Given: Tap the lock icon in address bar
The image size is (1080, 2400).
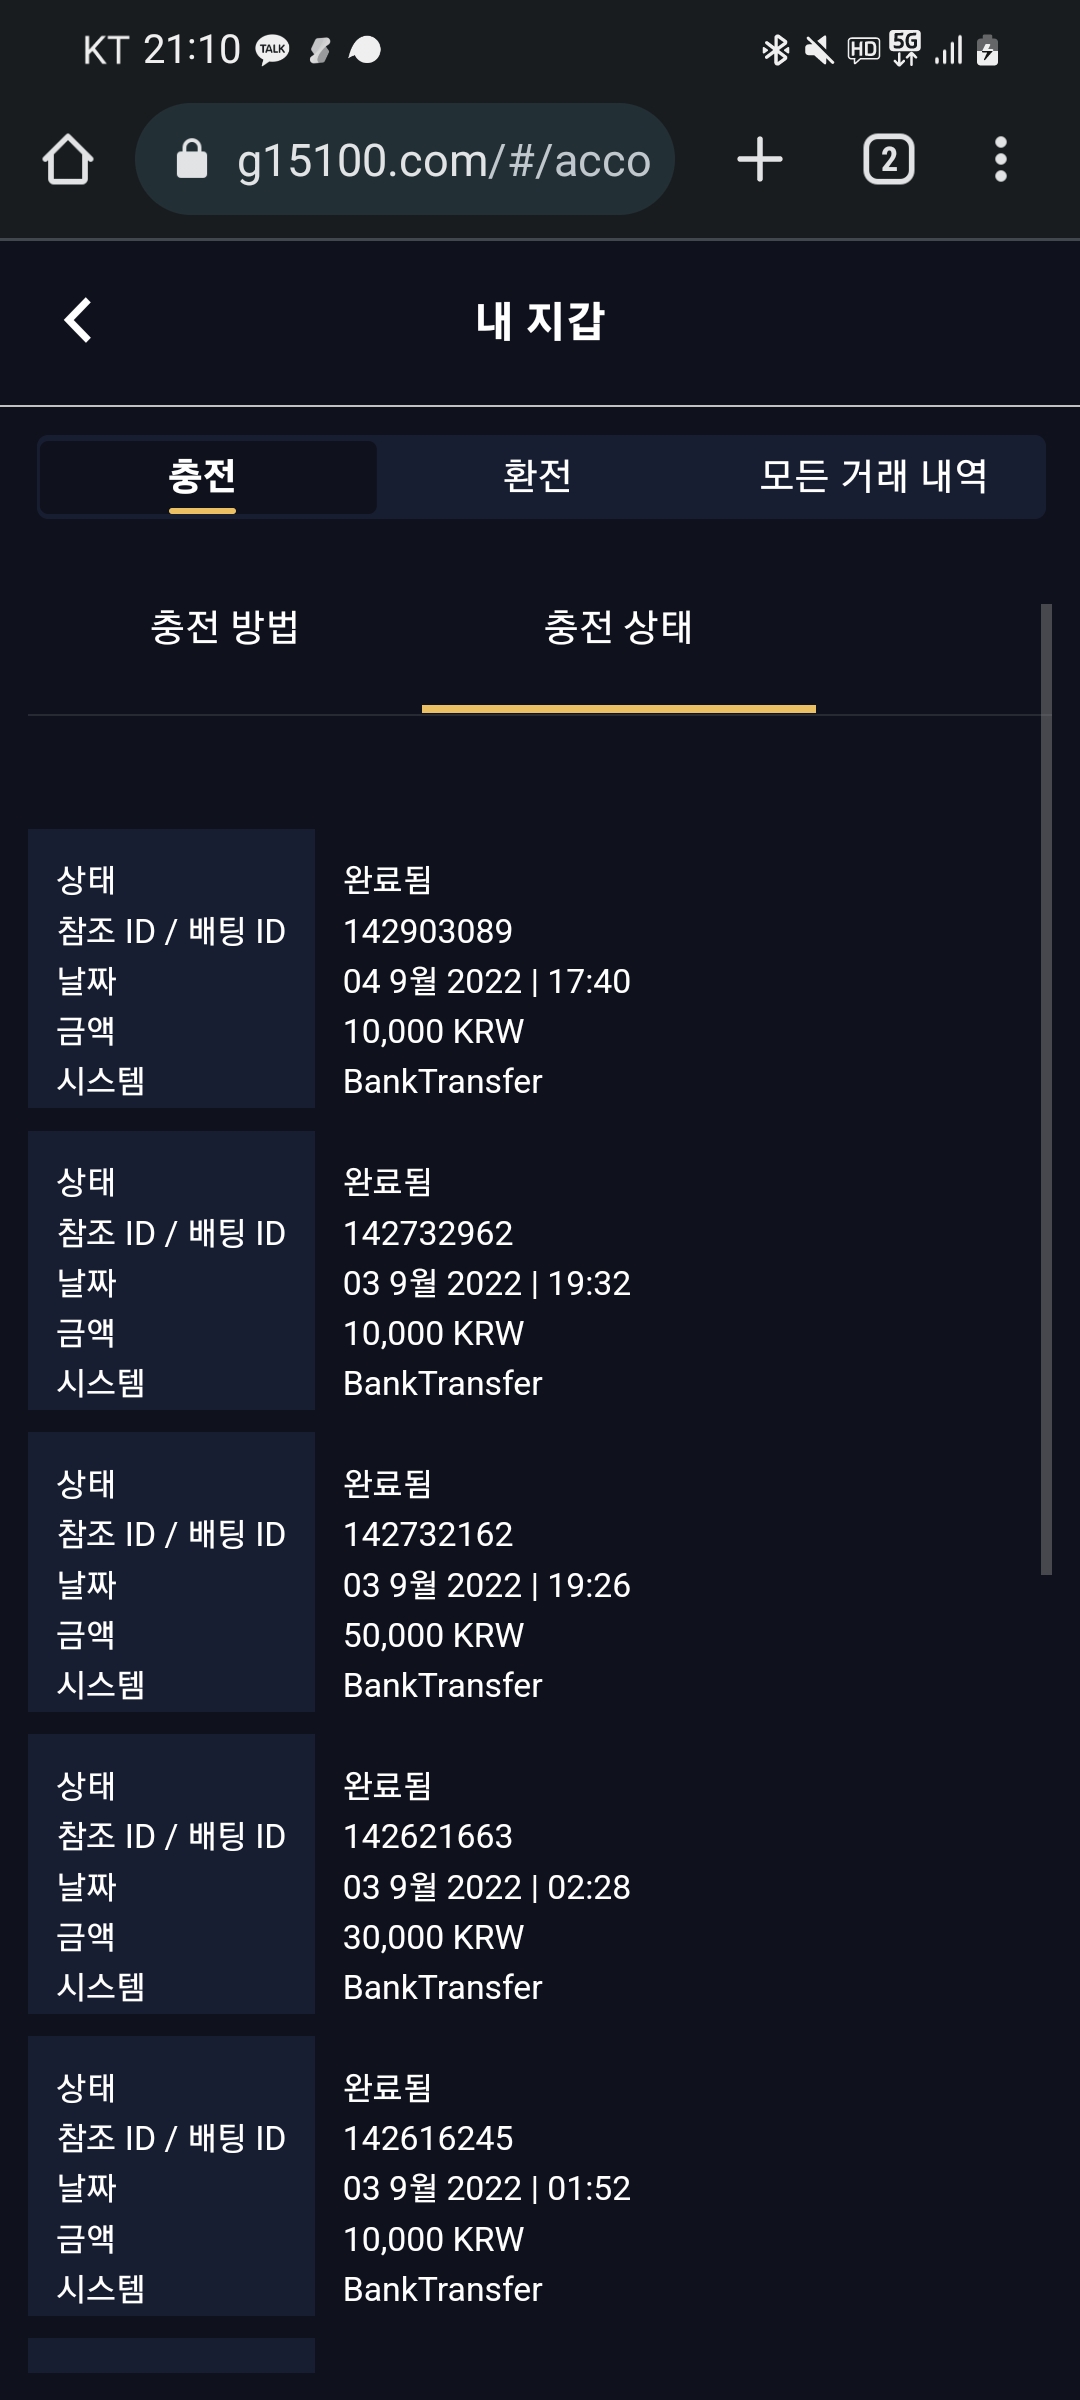Looking at the screenshot, I should pos(191,160).
